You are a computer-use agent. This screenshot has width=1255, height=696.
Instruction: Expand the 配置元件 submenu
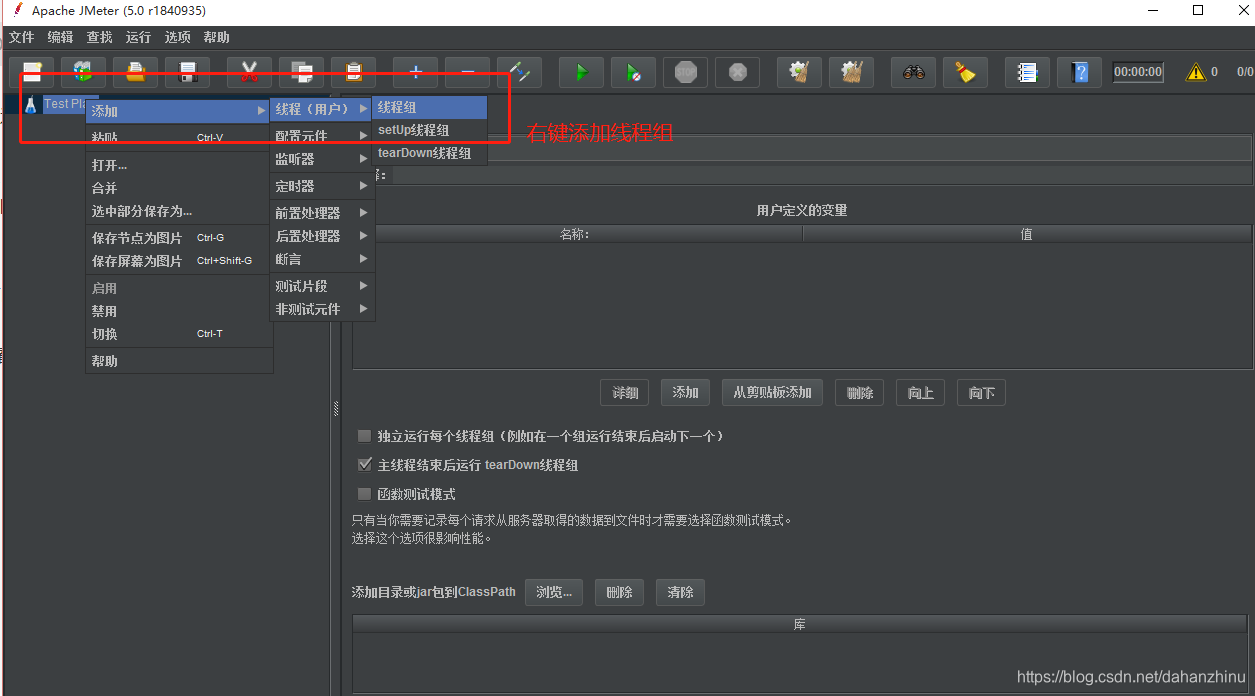coord(321,135)
